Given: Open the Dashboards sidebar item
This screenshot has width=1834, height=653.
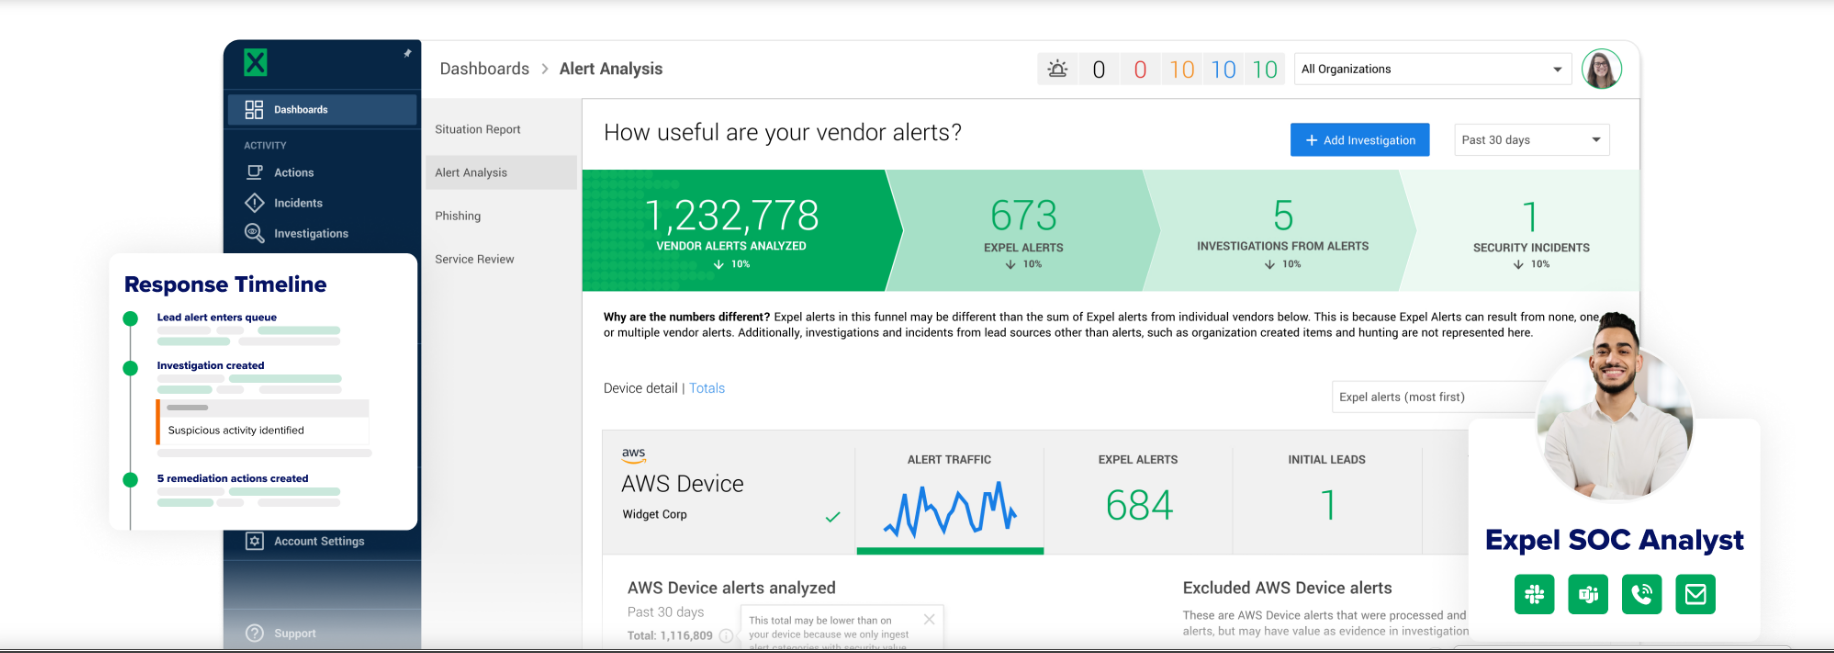Looking at the screenshot, I should (x=322, y=110).
